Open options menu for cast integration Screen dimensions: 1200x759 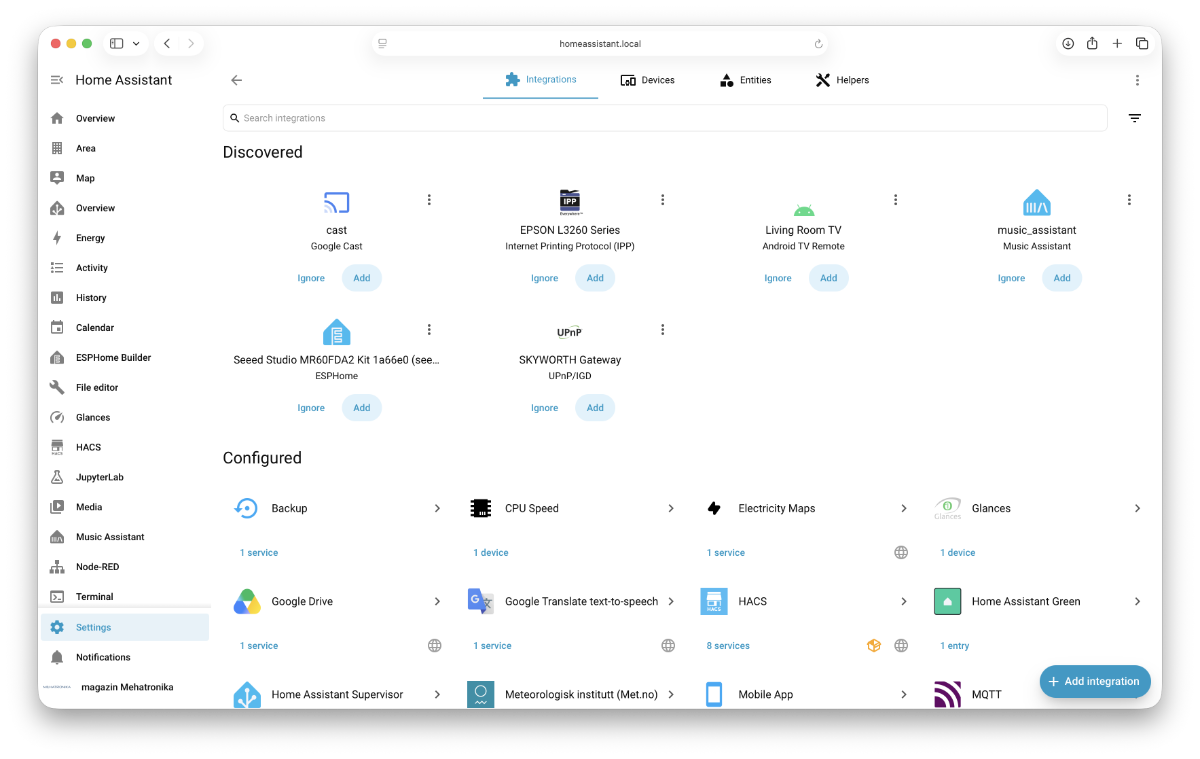point(429,200)
